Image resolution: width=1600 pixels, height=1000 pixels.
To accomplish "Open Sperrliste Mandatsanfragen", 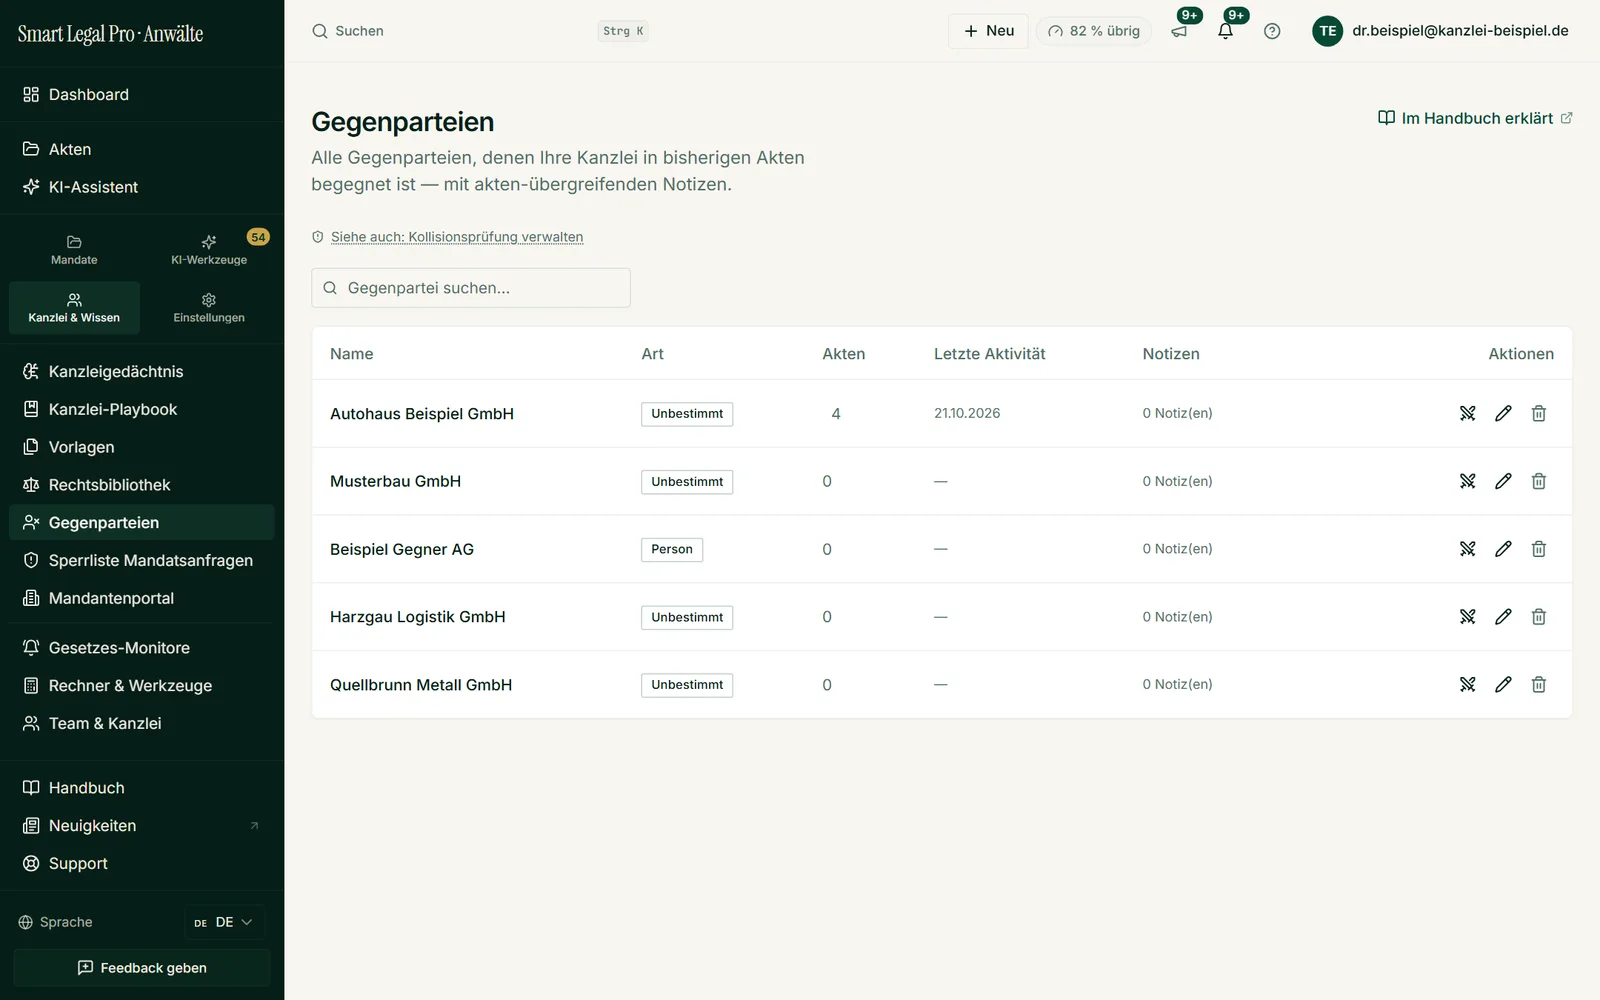I will (x=142, y=561).
